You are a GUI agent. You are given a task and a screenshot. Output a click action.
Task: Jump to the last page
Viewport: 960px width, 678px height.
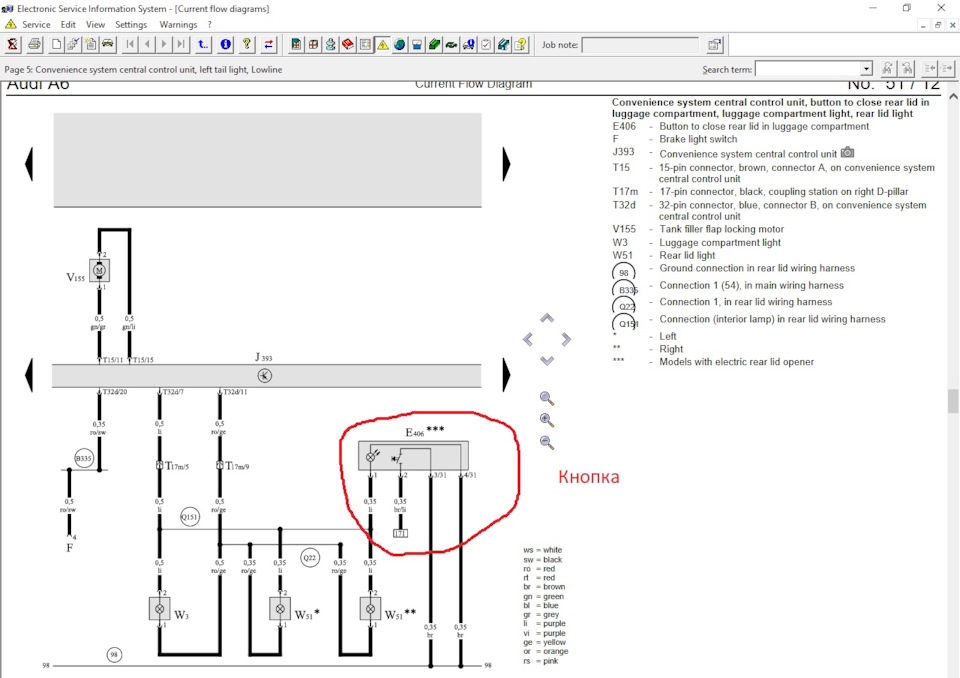pos(181,45)
